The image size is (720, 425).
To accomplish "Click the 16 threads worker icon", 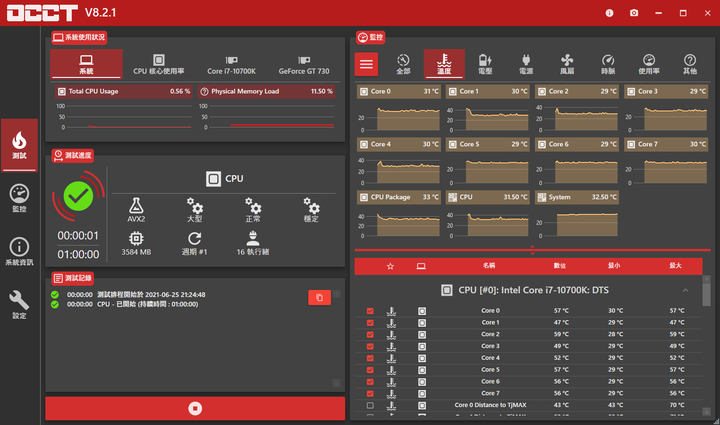I will tap(253, 238).
